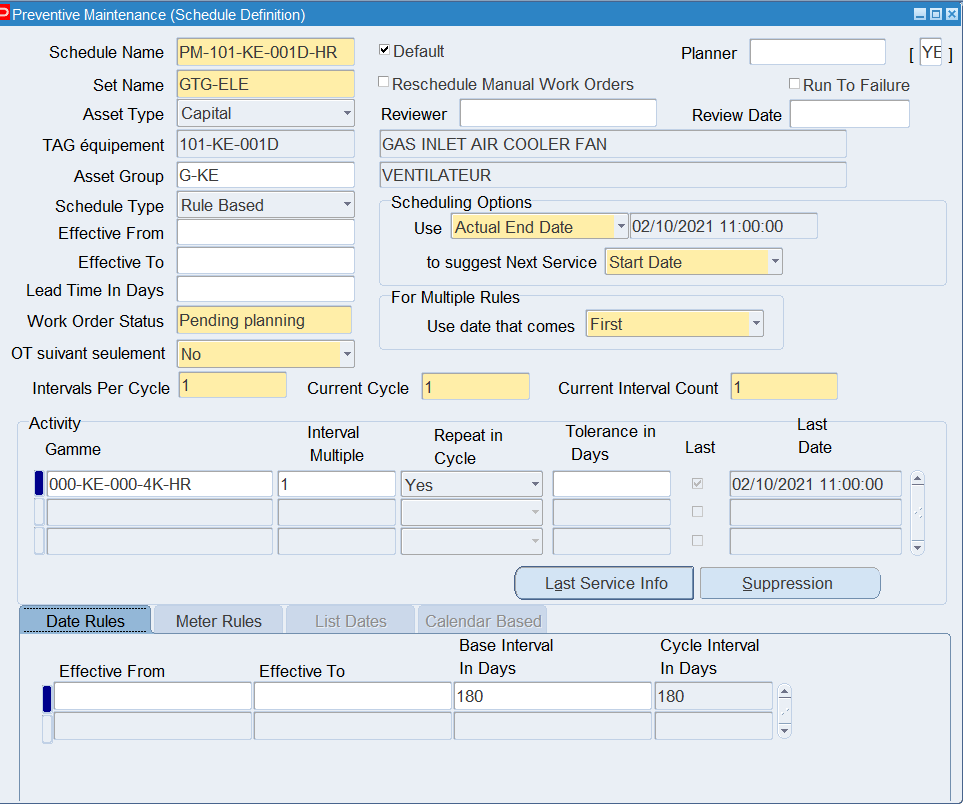Switch to the Meter Rules tab

click(218, 619)
